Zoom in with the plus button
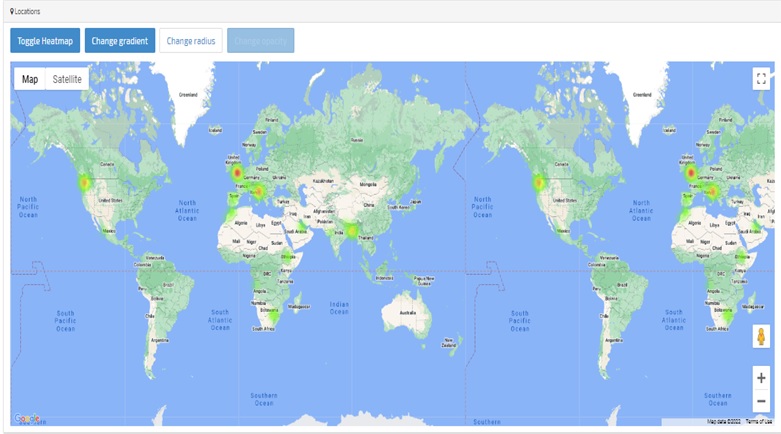Image resolution: width=781 pixels, height=434 pixels. pos(761,378)
